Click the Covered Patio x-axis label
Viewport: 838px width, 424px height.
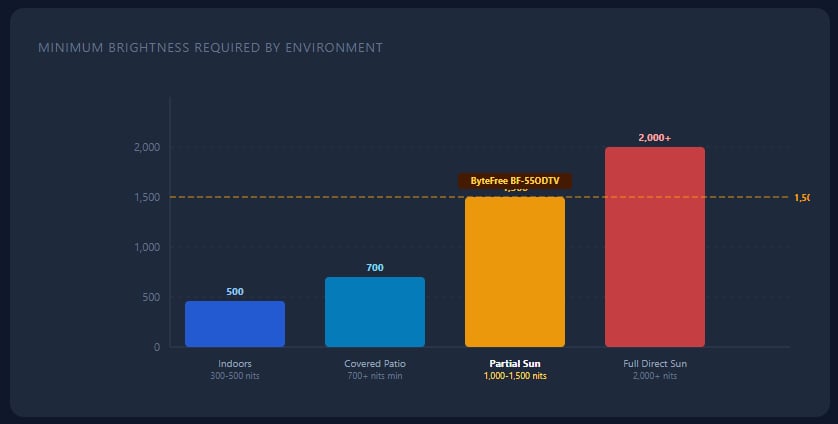(375, 363)
